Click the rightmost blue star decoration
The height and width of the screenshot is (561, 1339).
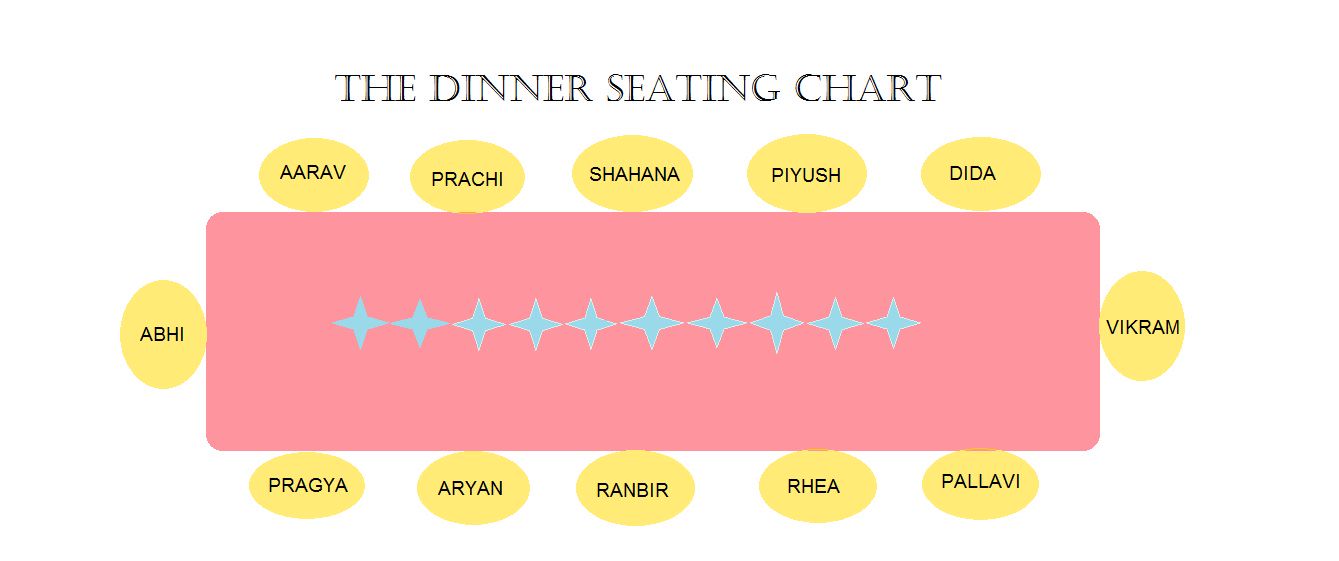pyautogui.click(x=893, y=323)
